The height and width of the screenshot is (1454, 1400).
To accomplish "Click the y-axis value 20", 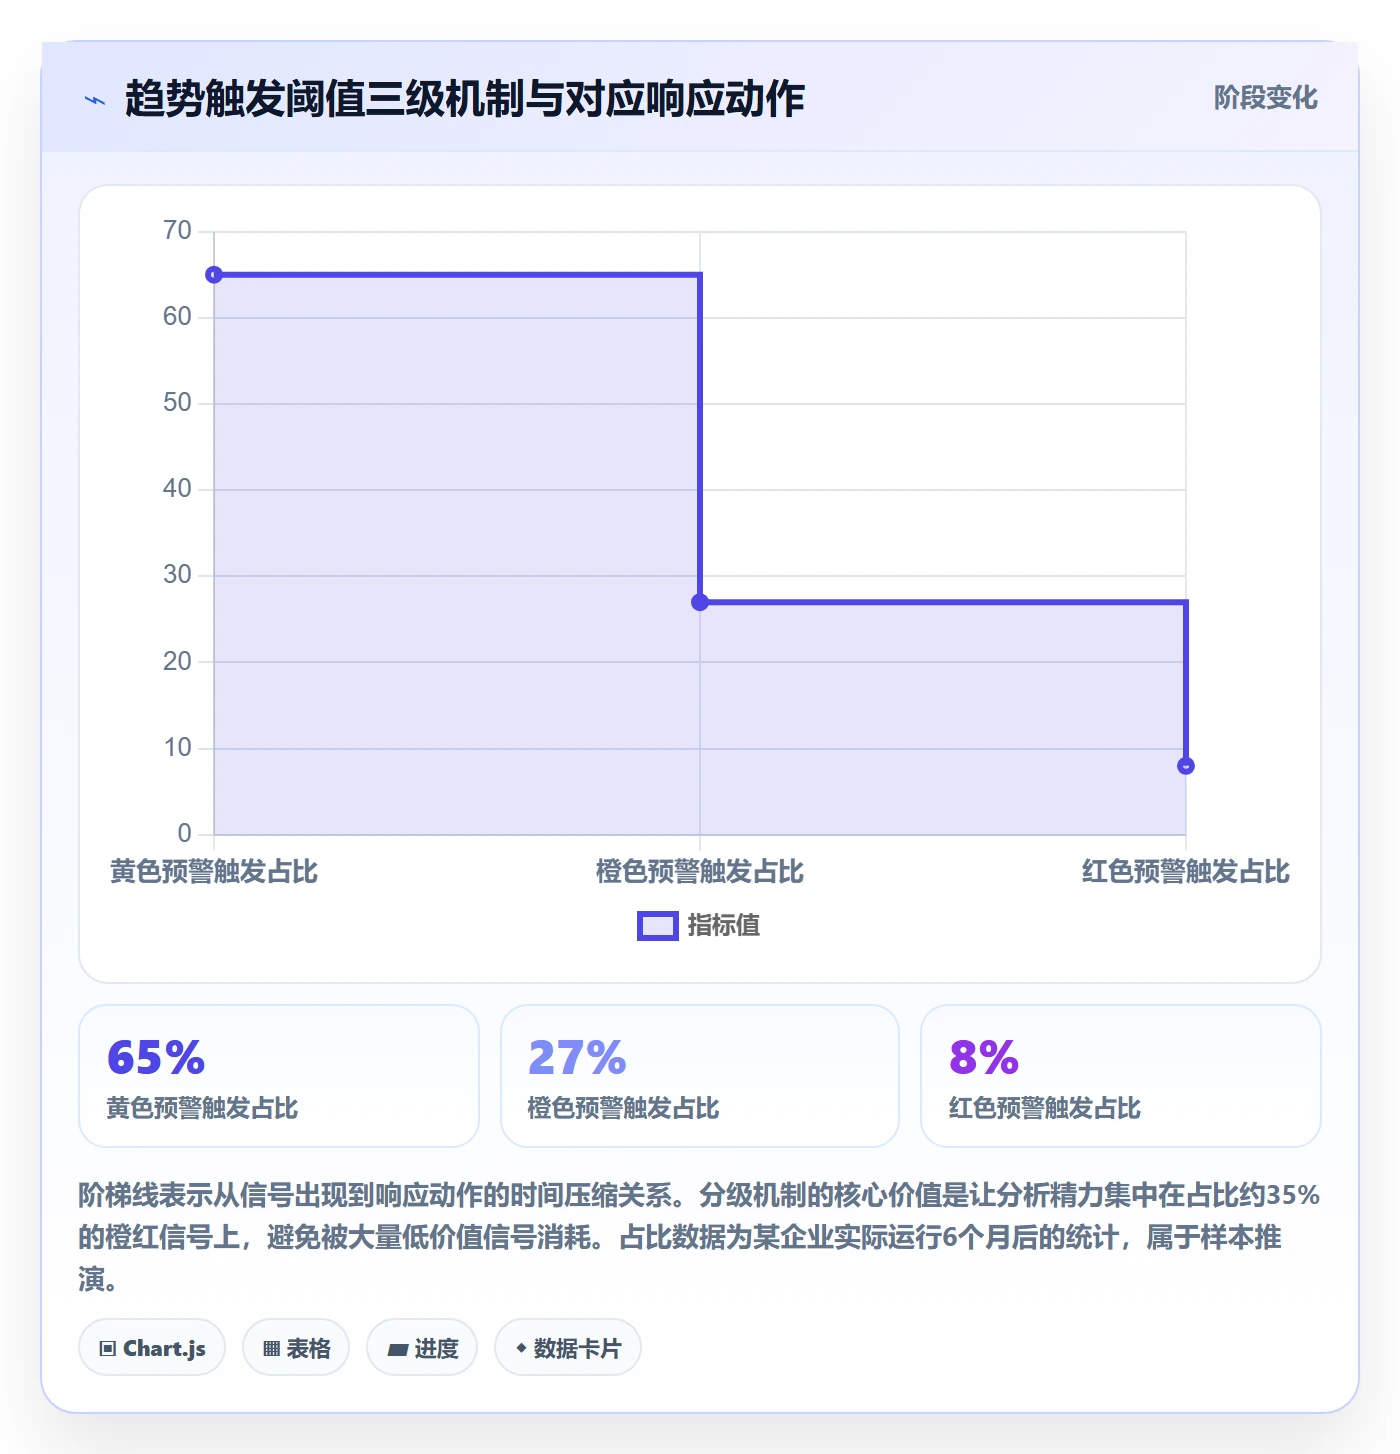I will (177, 661).
